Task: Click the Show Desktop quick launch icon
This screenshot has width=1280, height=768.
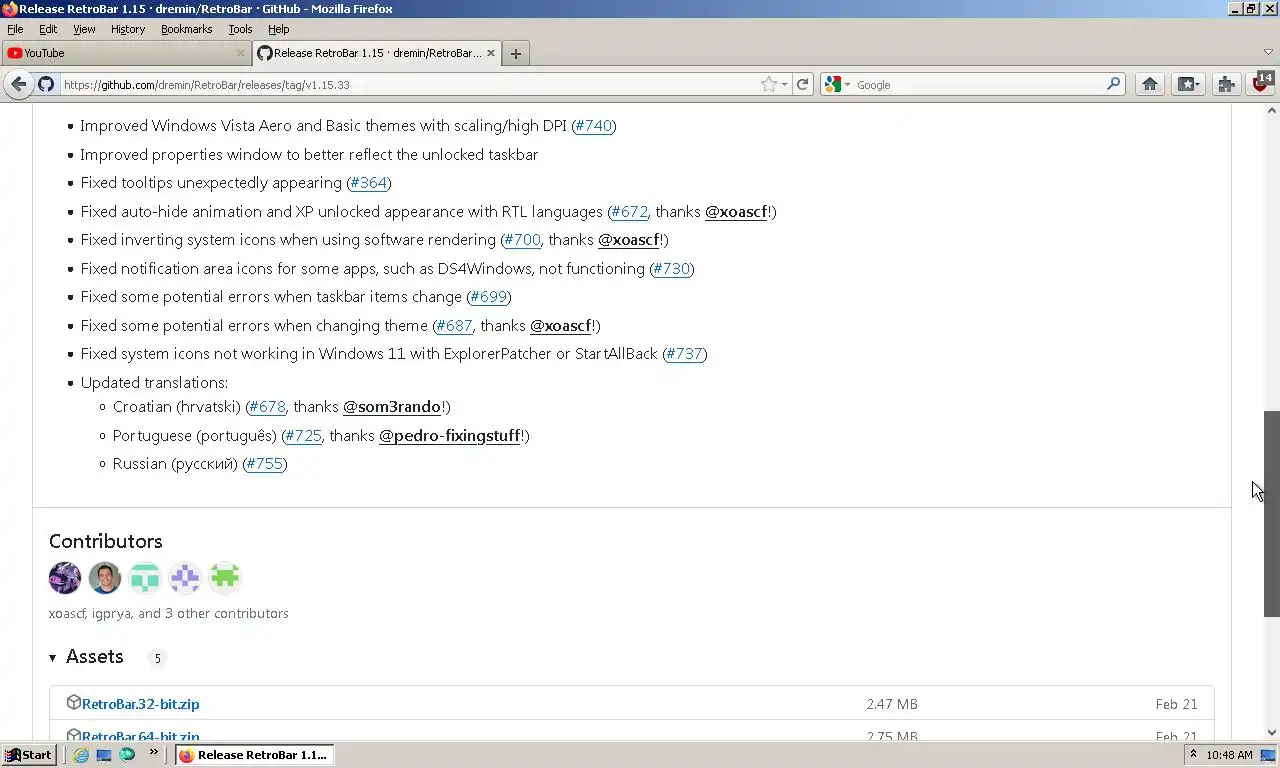Action: click(104, 755)
